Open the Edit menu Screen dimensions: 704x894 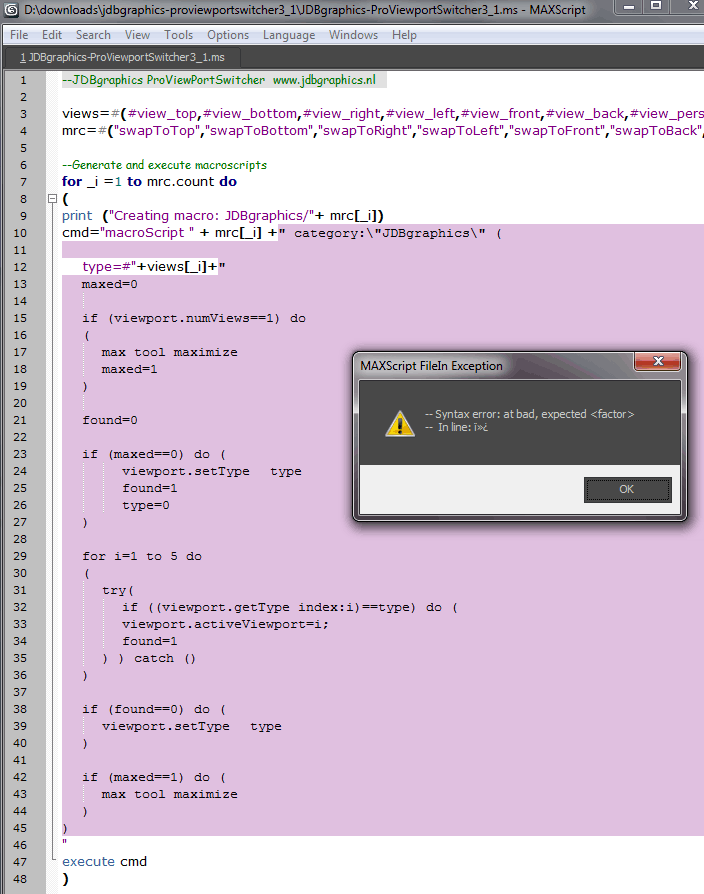[x=52, y=35]
